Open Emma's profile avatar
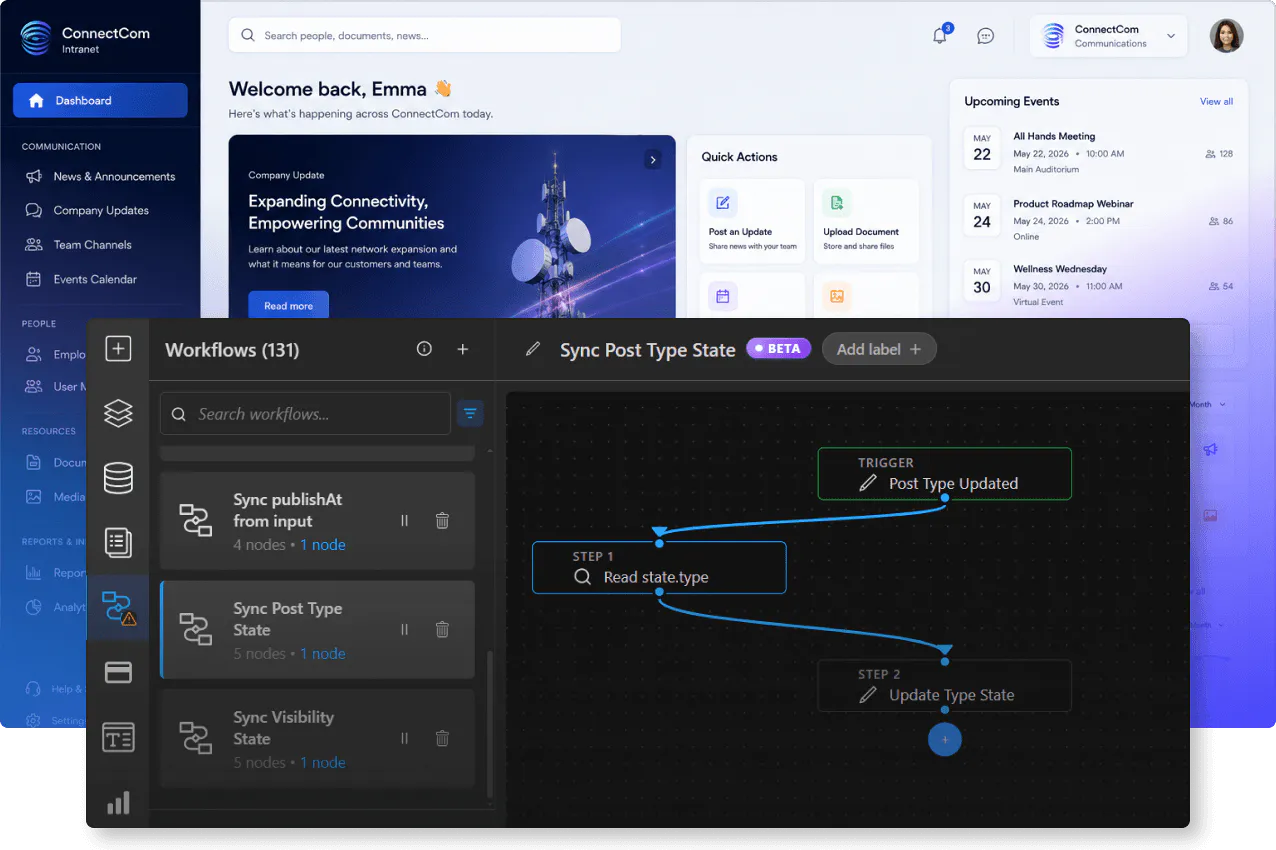1276x850 pixels. pyautogui.click(x=1227, y=36)
